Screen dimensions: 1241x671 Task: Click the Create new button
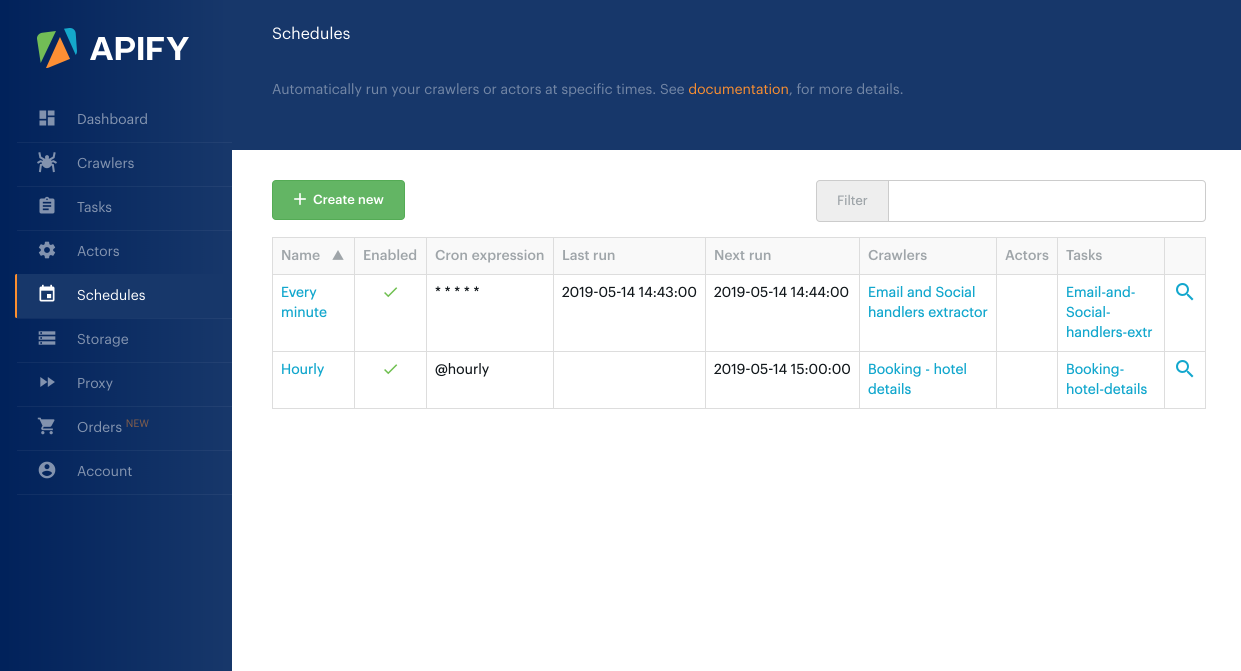(338, 200)
